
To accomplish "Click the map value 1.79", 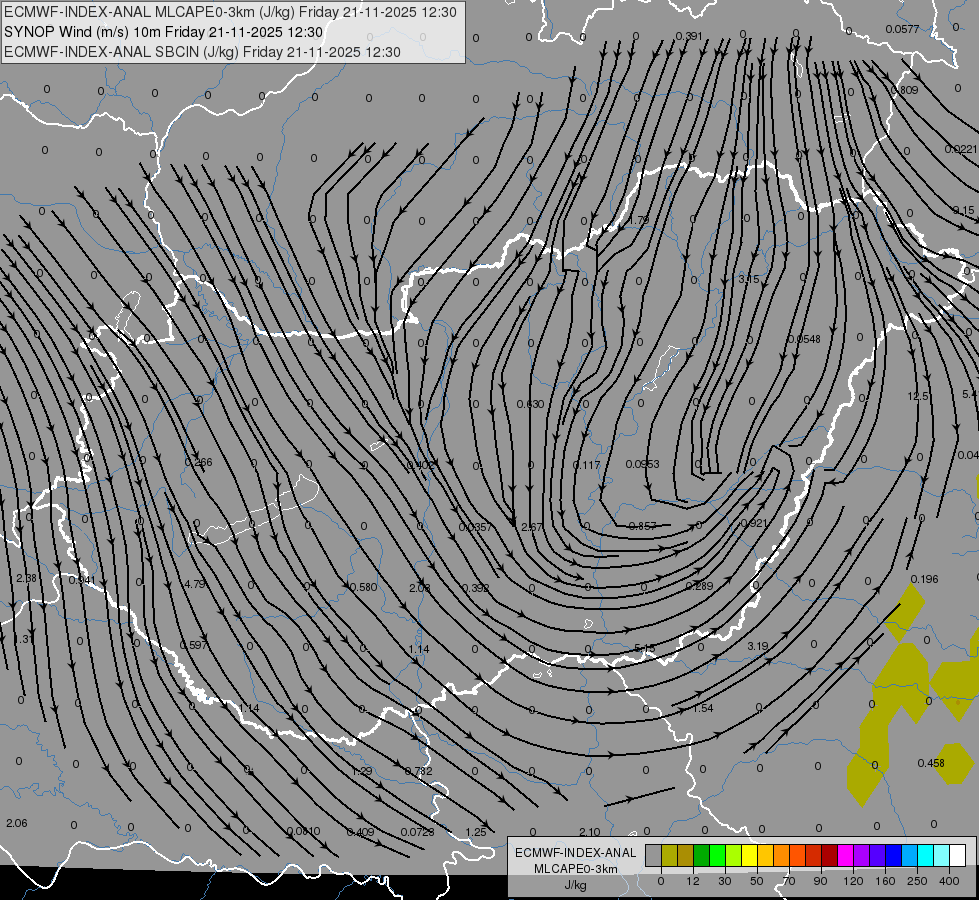I will point(639,220).
